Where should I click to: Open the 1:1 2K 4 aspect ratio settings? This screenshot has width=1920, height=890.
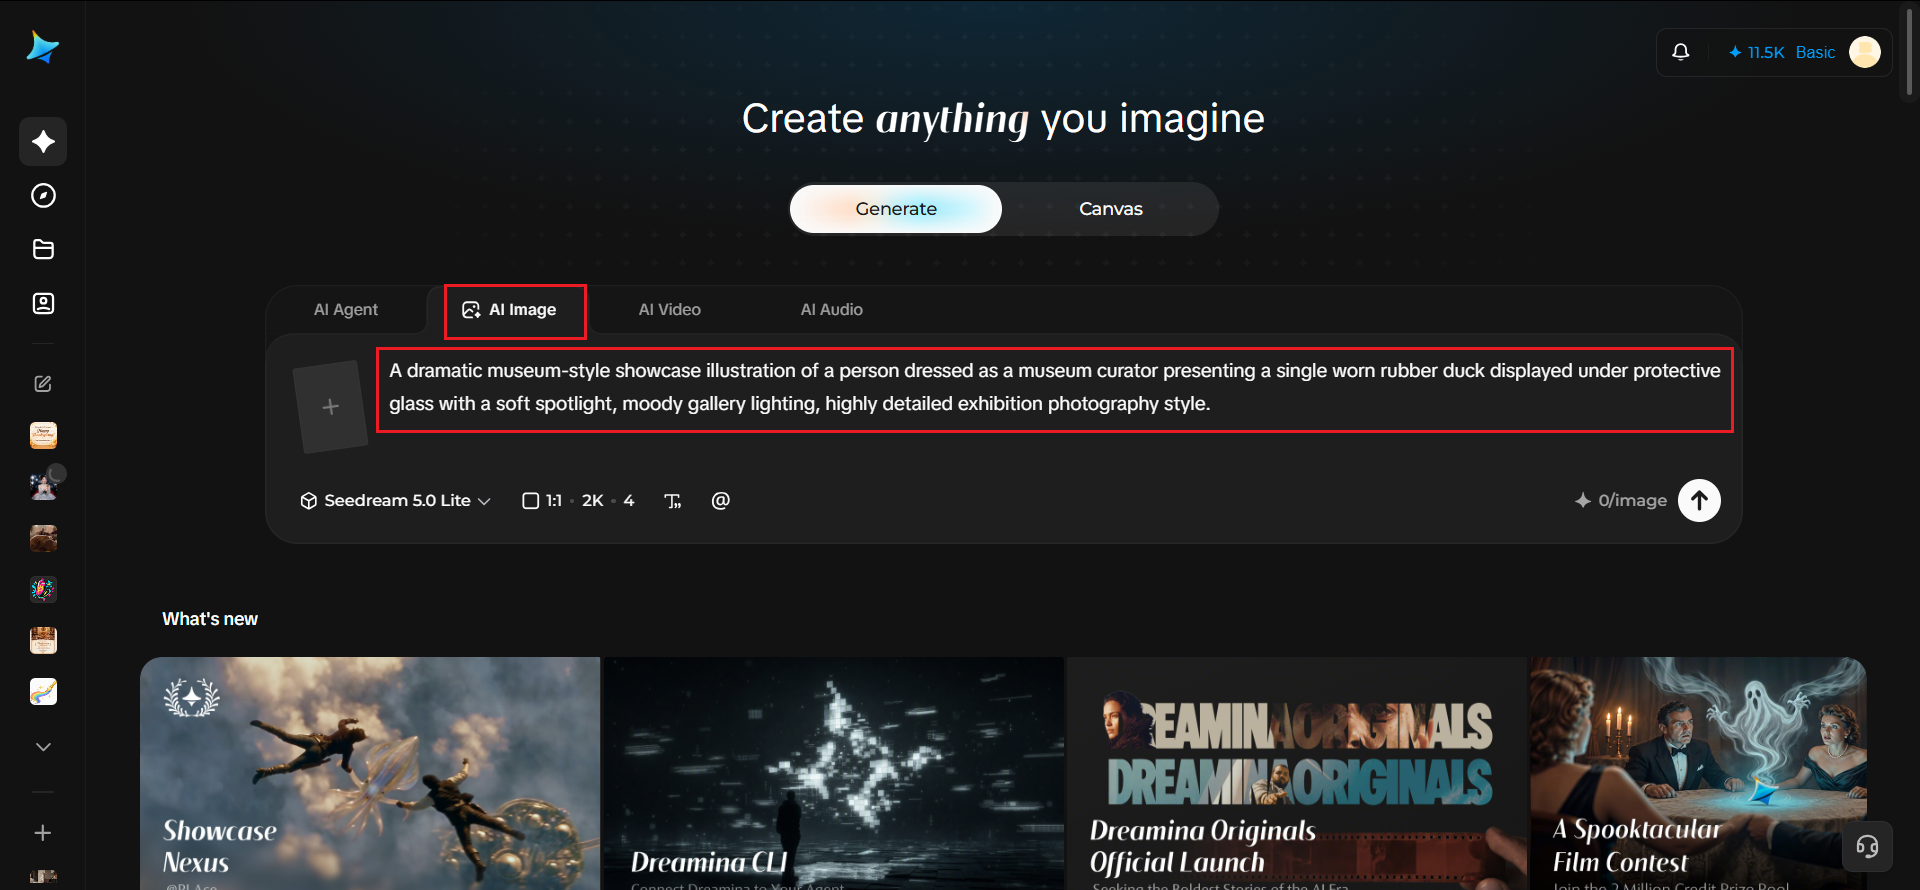(x=578, y=501)
